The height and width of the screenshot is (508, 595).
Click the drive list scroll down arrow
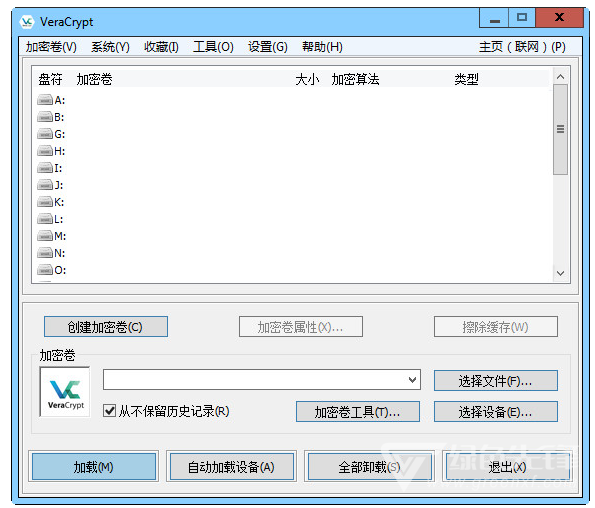tap(560, 274)
